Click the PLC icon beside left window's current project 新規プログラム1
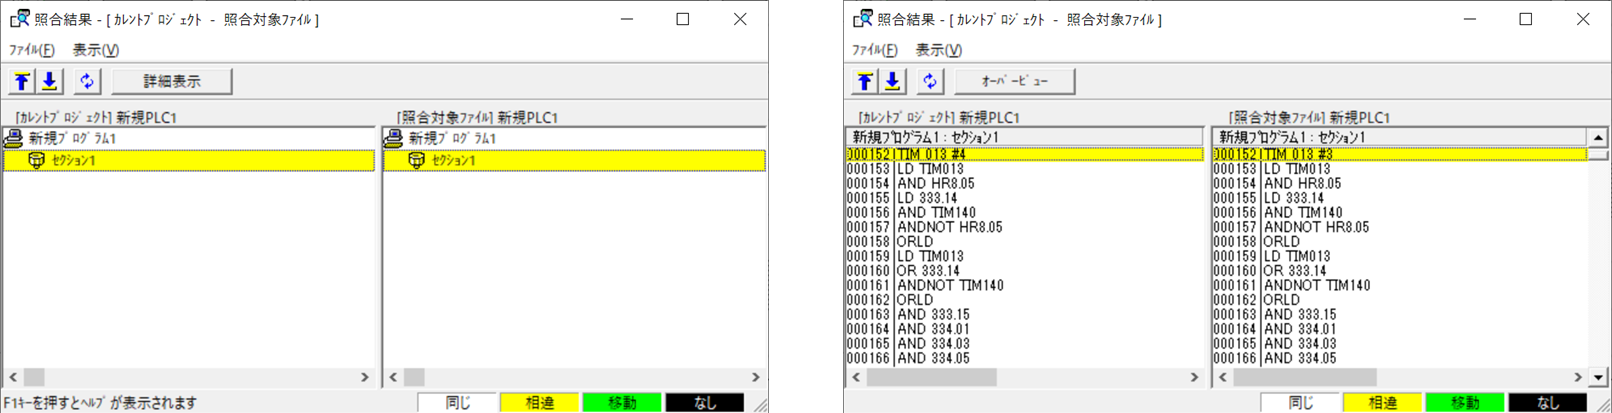 [x=14, y=138]
